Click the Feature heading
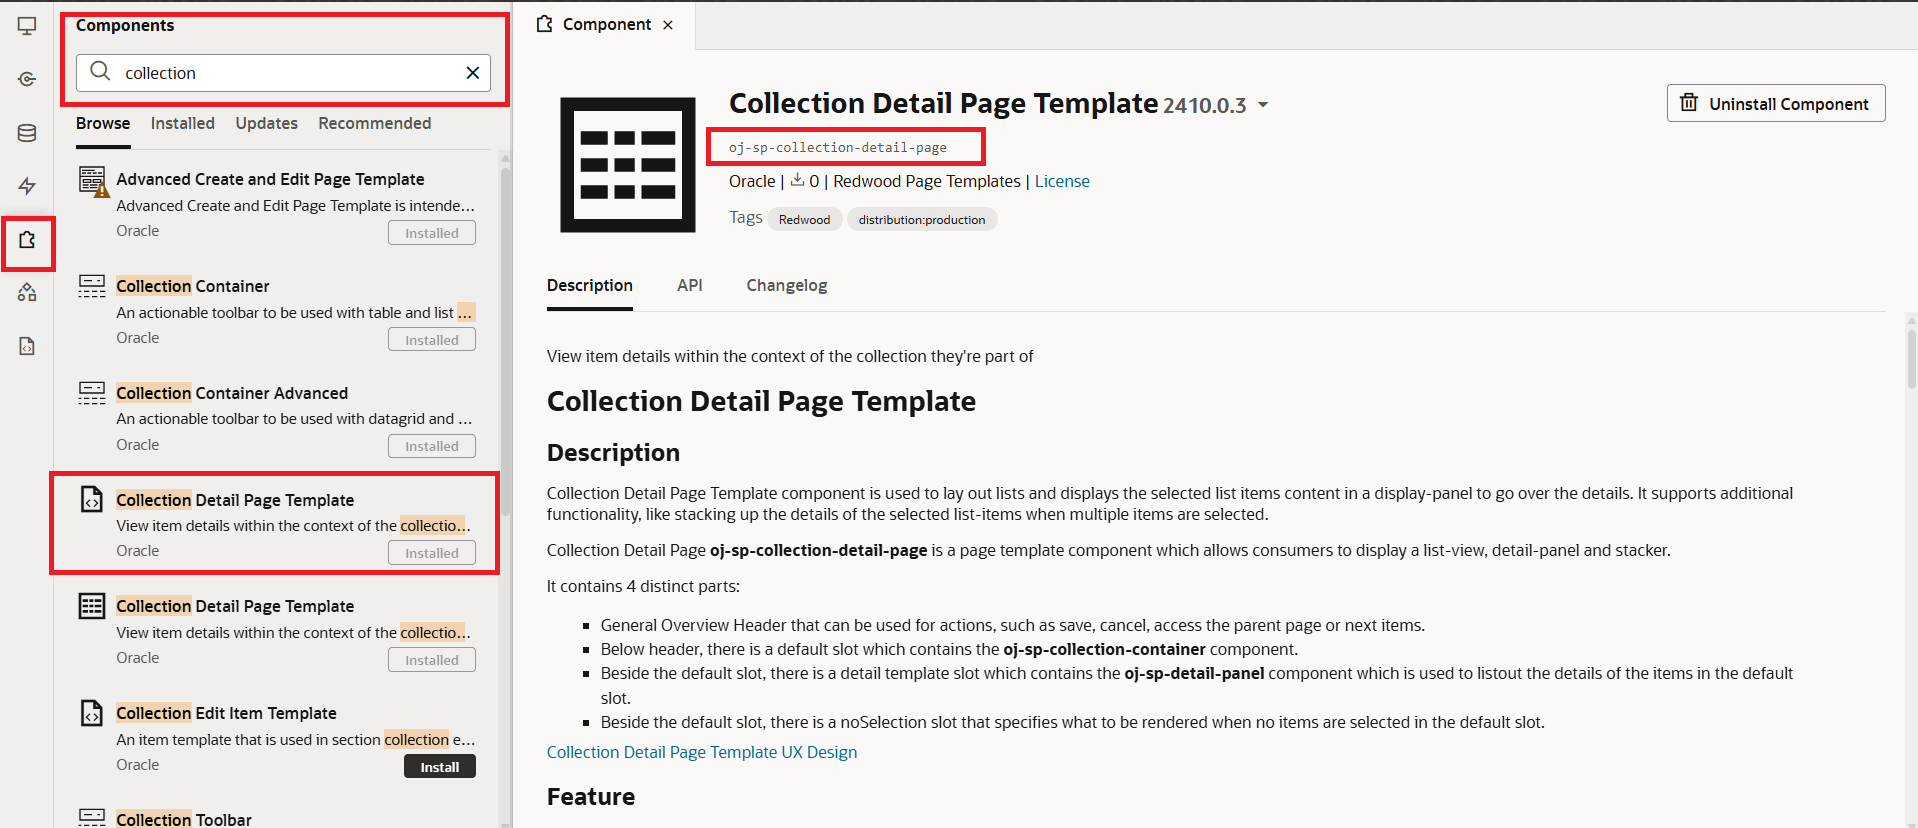 [591, 797]
